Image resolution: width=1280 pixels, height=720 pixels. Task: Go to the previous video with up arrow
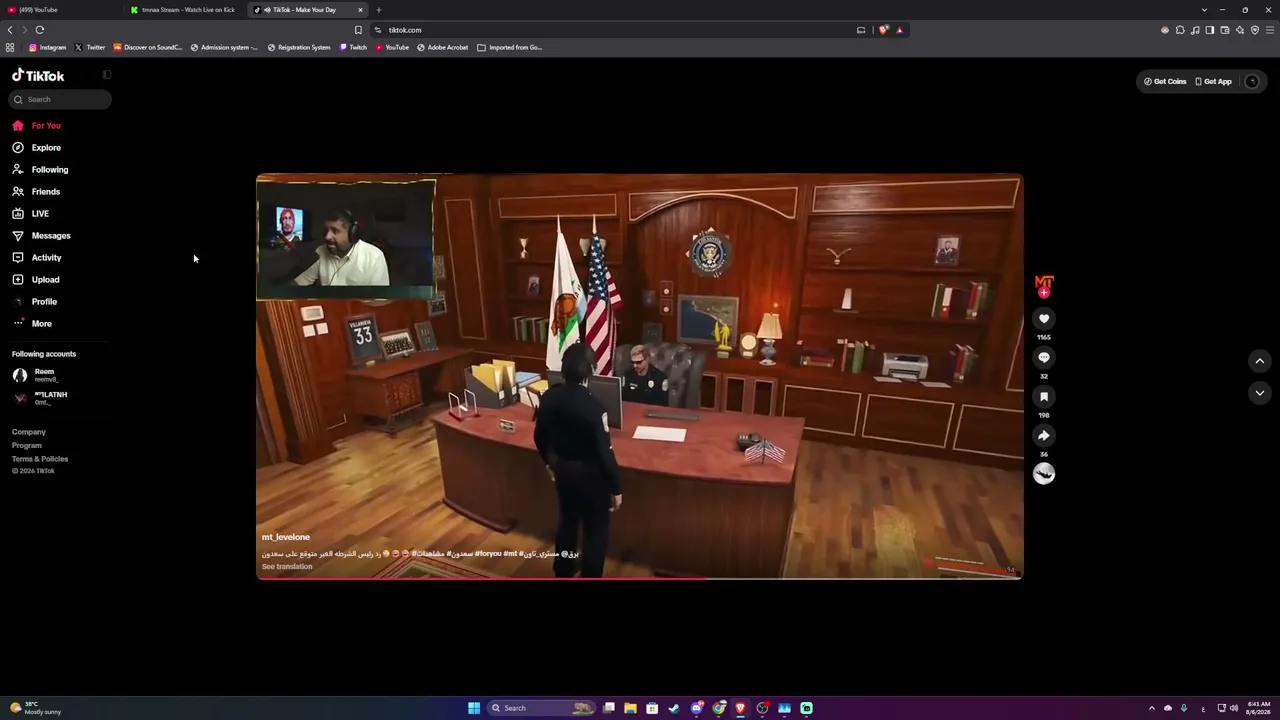[x=1260, y=361]
